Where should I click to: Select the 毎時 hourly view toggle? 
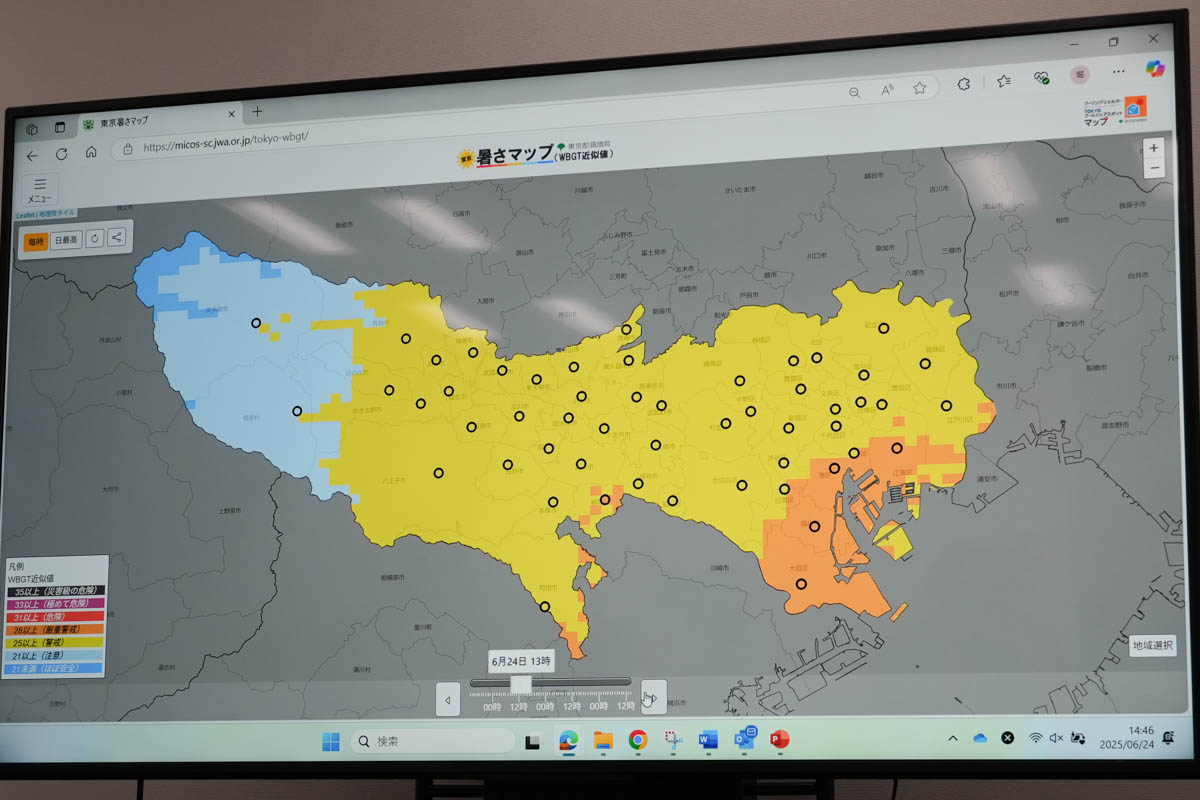point(36,241)
